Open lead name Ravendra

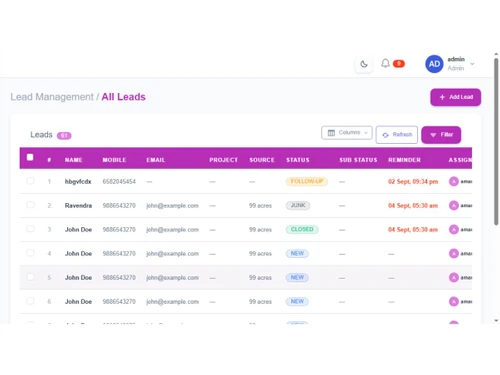tap(78, 206)
